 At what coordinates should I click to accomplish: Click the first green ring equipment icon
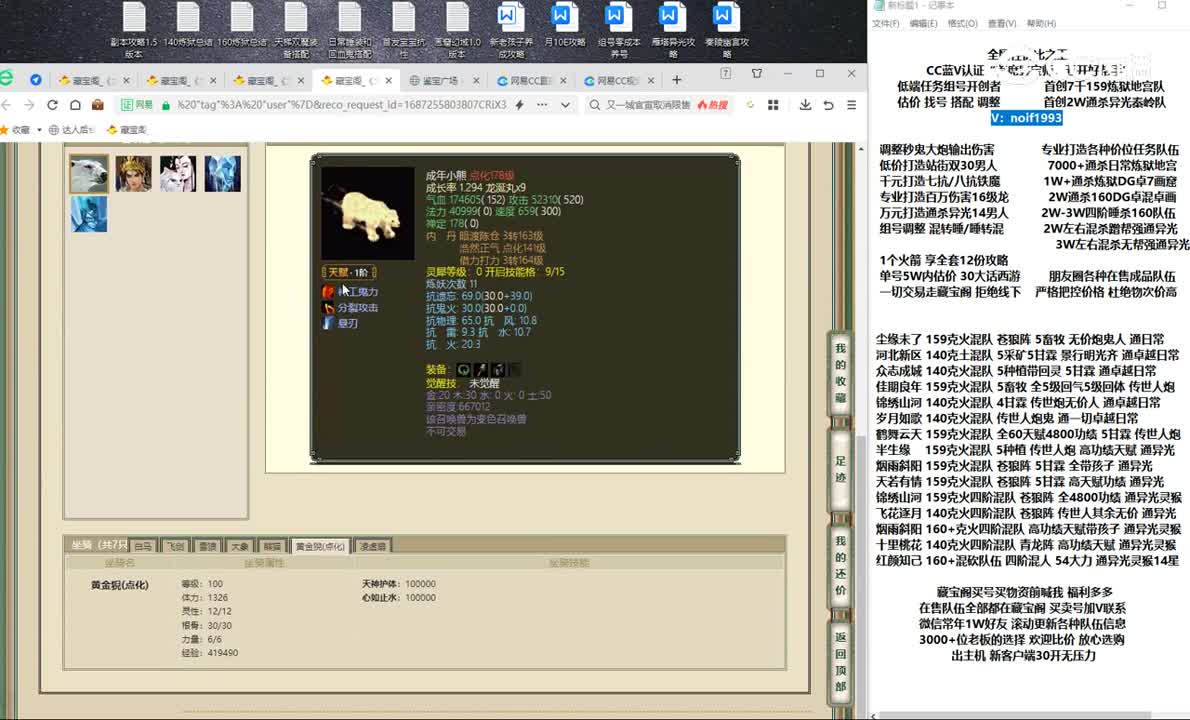[x=463, y=369]
